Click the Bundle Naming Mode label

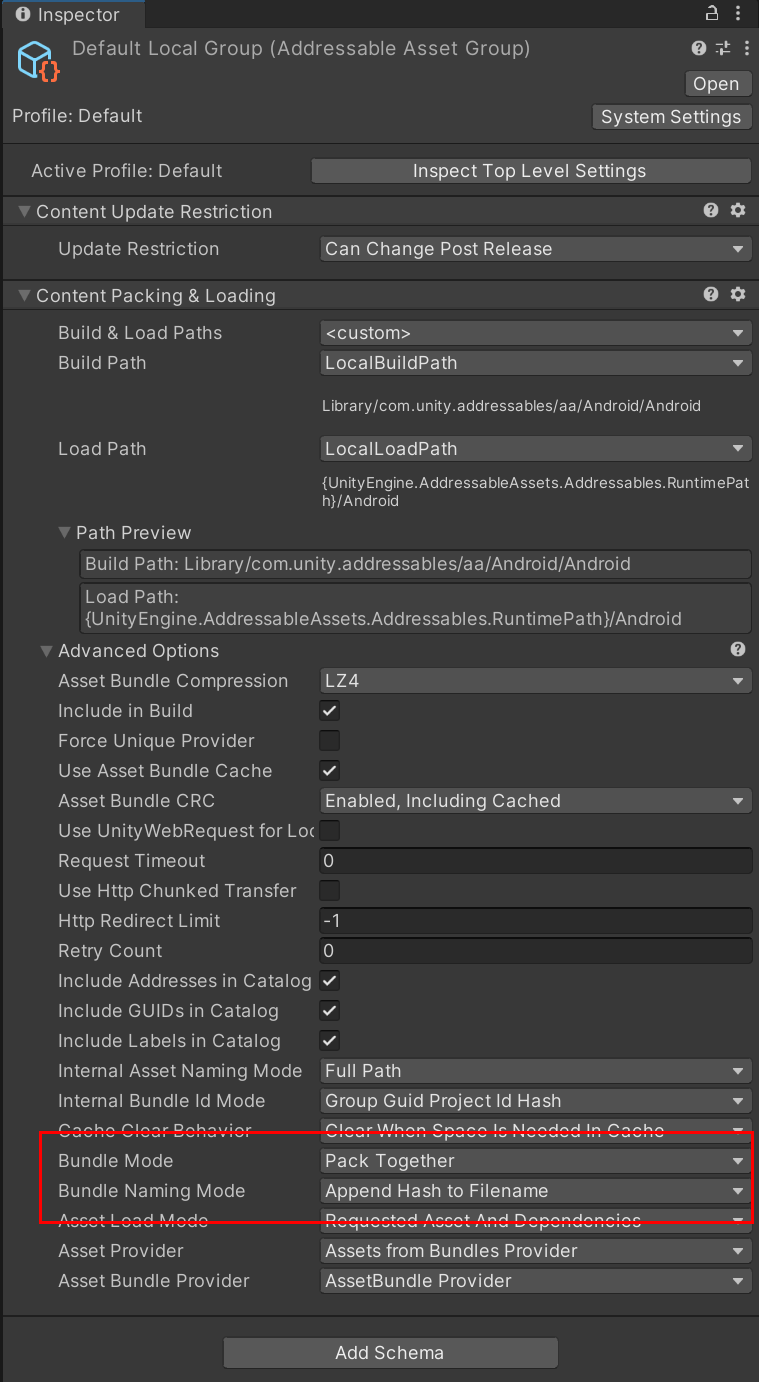151,1191
